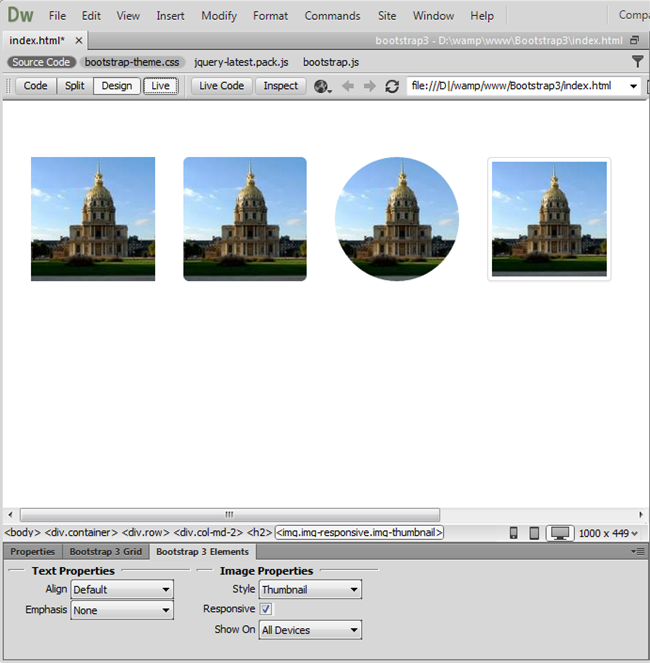Open the window size 1000 x 449 dropdown
The image size is (650, 663).
608,533
